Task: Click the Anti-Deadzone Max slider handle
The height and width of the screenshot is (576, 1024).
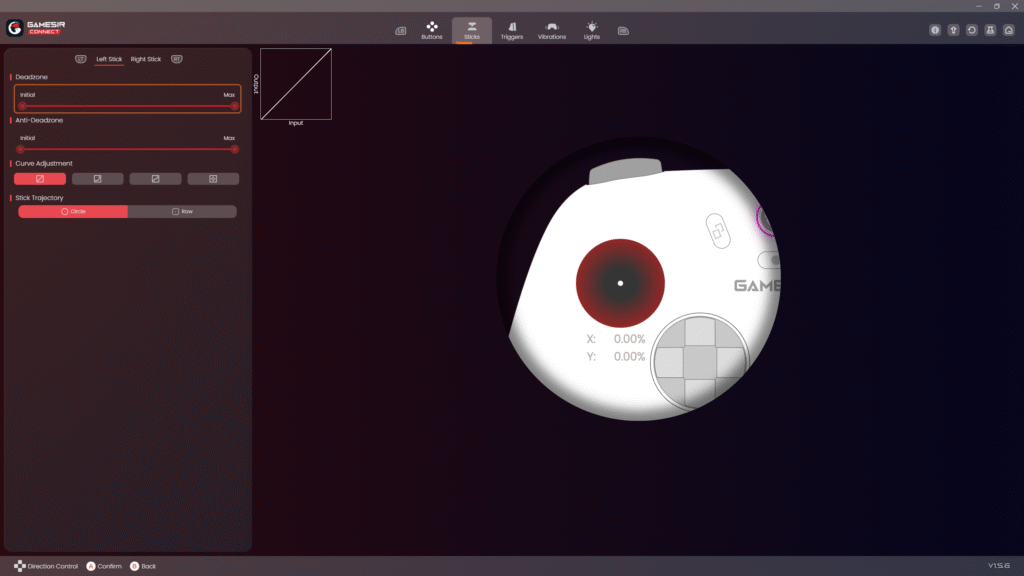Action: (x=234, y=149)
